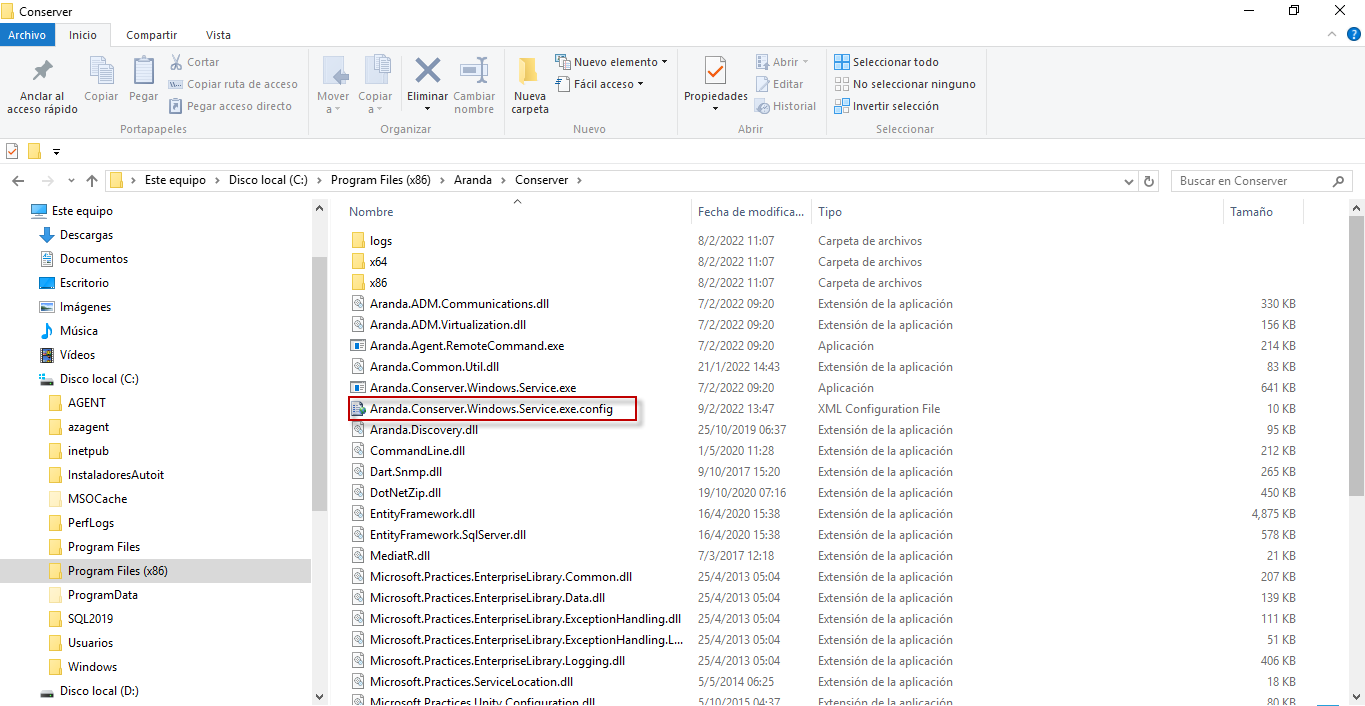Click Invertir selección
Viewport: 1365px width, 706px height.
887,106
